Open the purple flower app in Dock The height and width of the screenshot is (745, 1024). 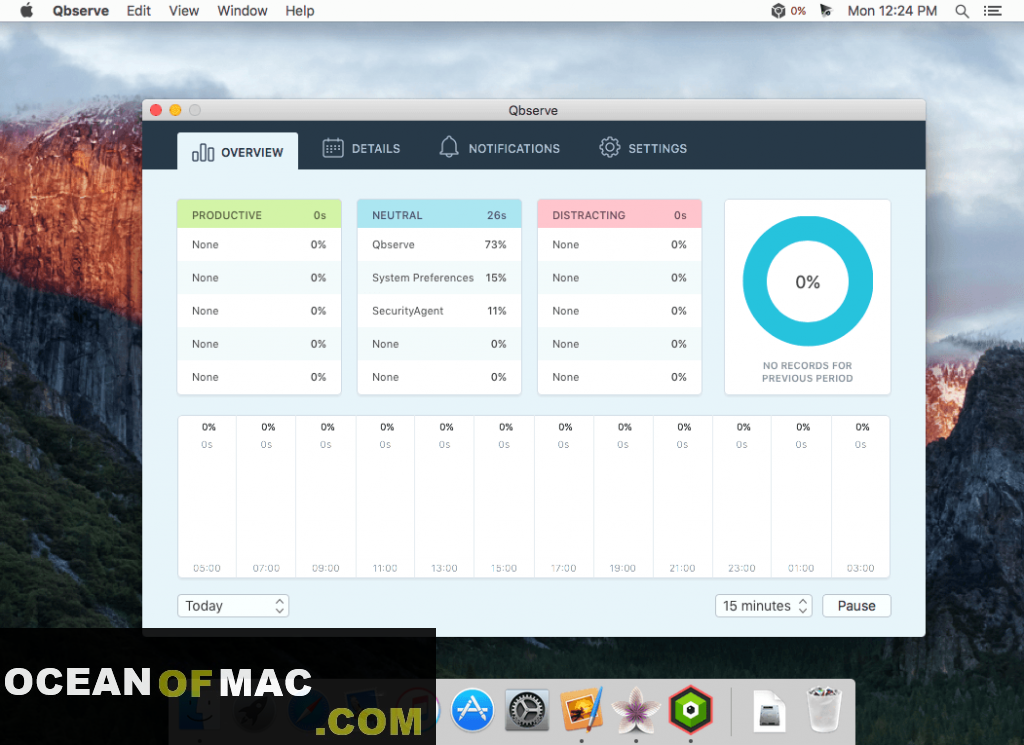(635, 710)
